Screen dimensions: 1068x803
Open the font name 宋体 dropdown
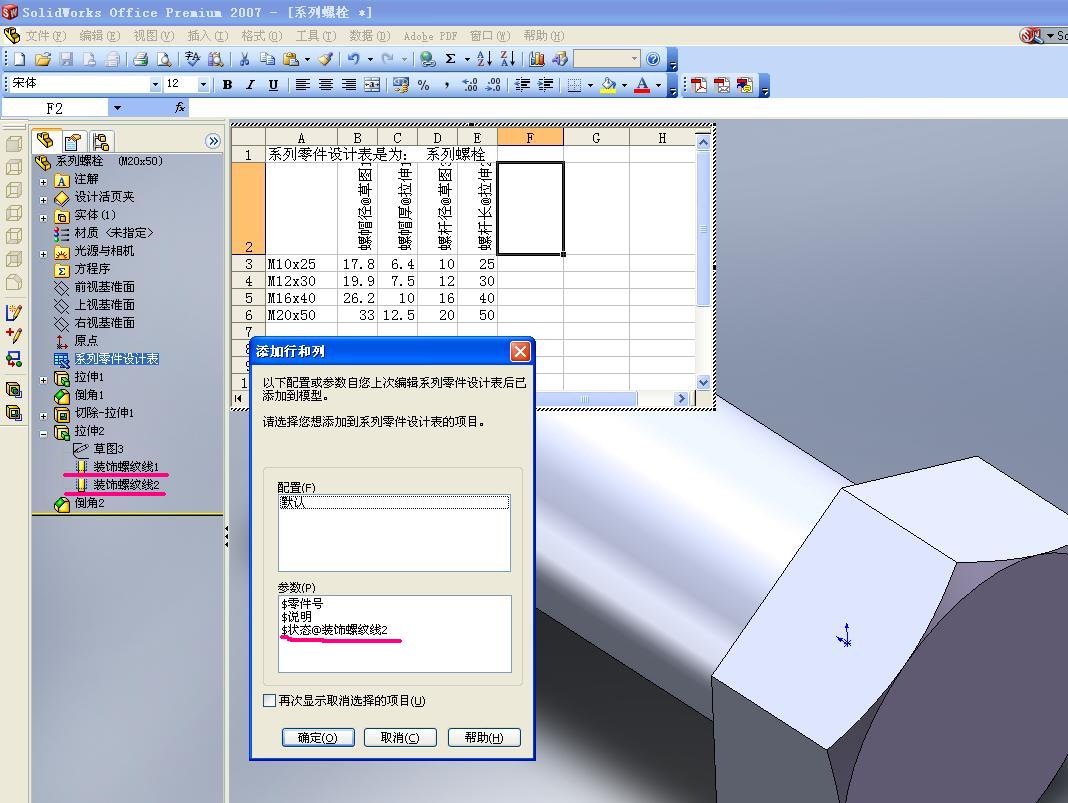coord(155,84)
